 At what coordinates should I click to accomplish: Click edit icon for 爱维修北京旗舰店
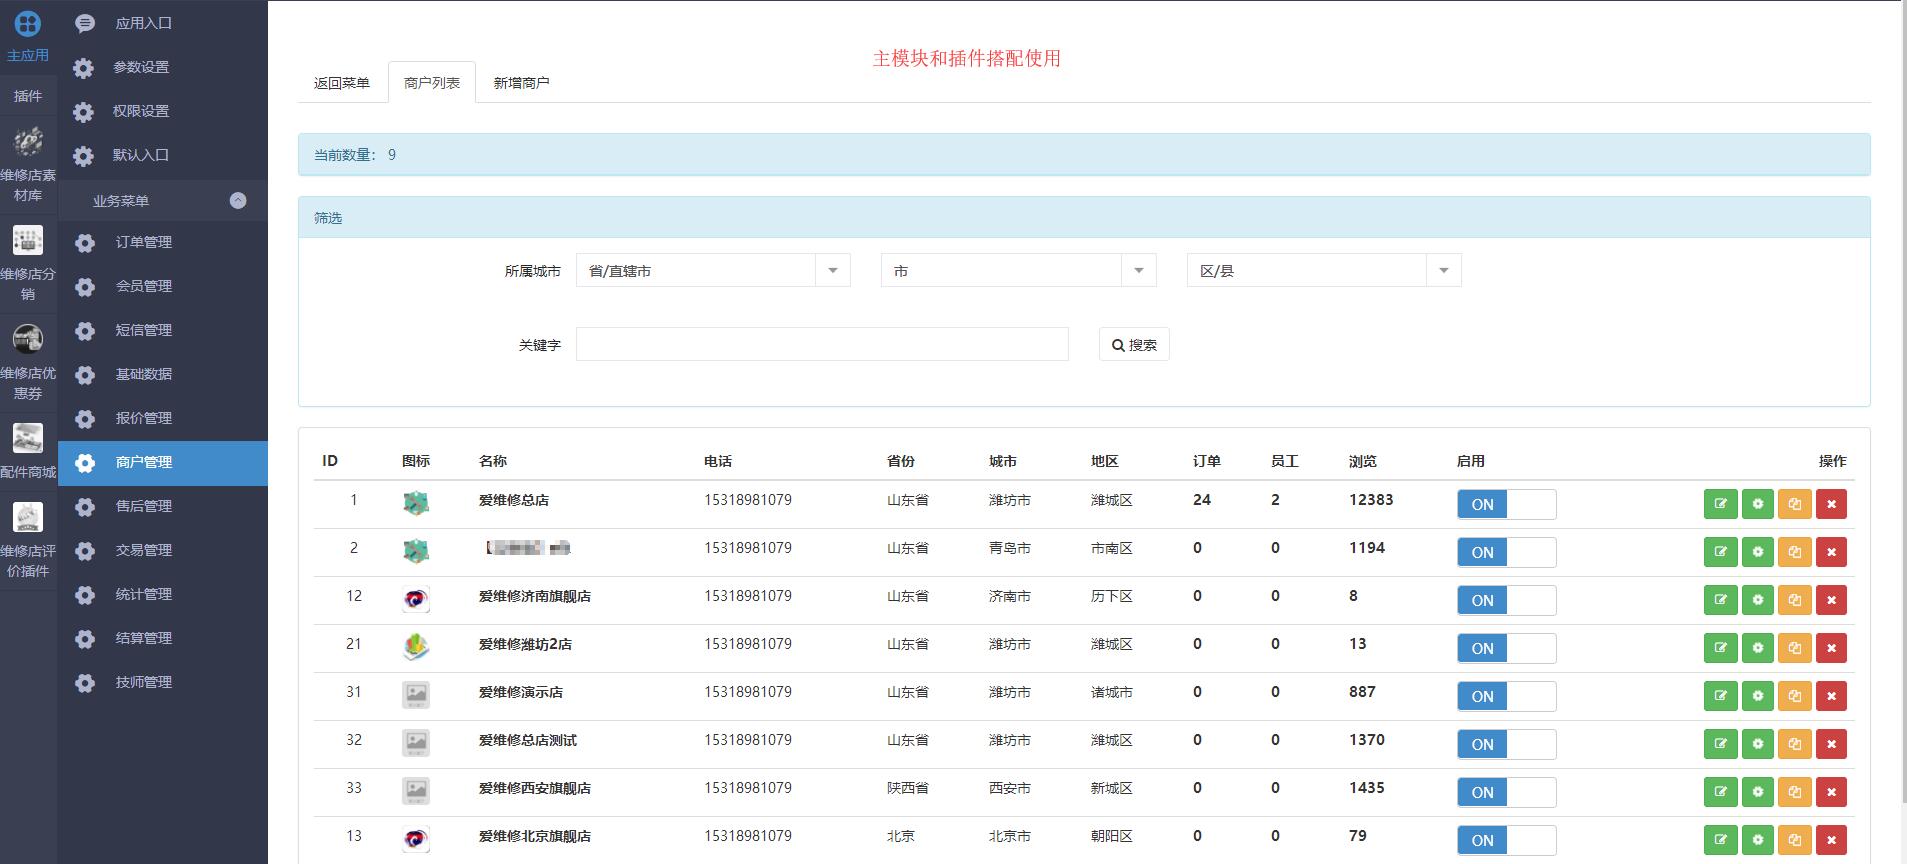coord(1720,840)
